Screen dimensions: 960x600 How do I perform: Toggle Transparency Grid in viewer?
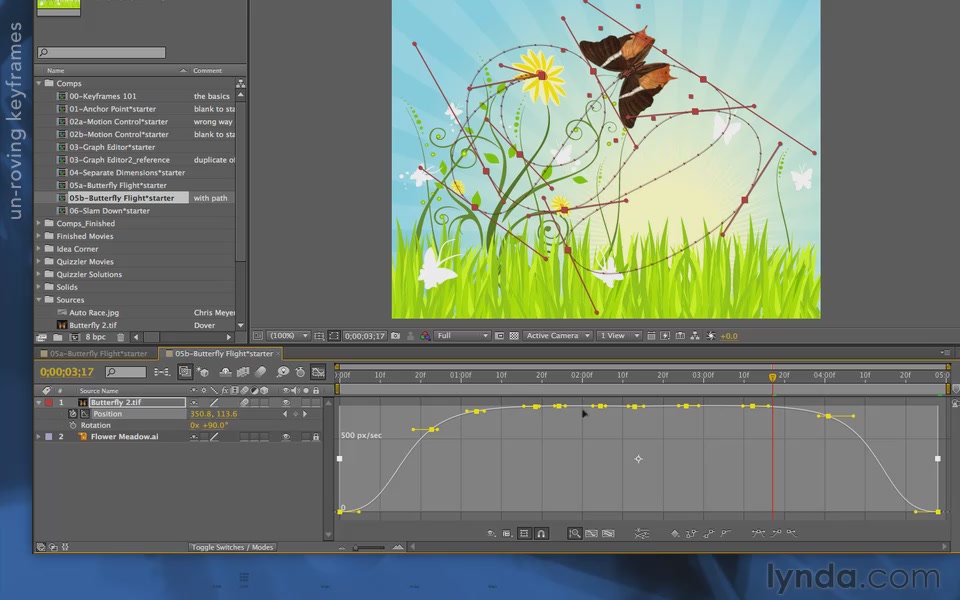coord(514,336)
